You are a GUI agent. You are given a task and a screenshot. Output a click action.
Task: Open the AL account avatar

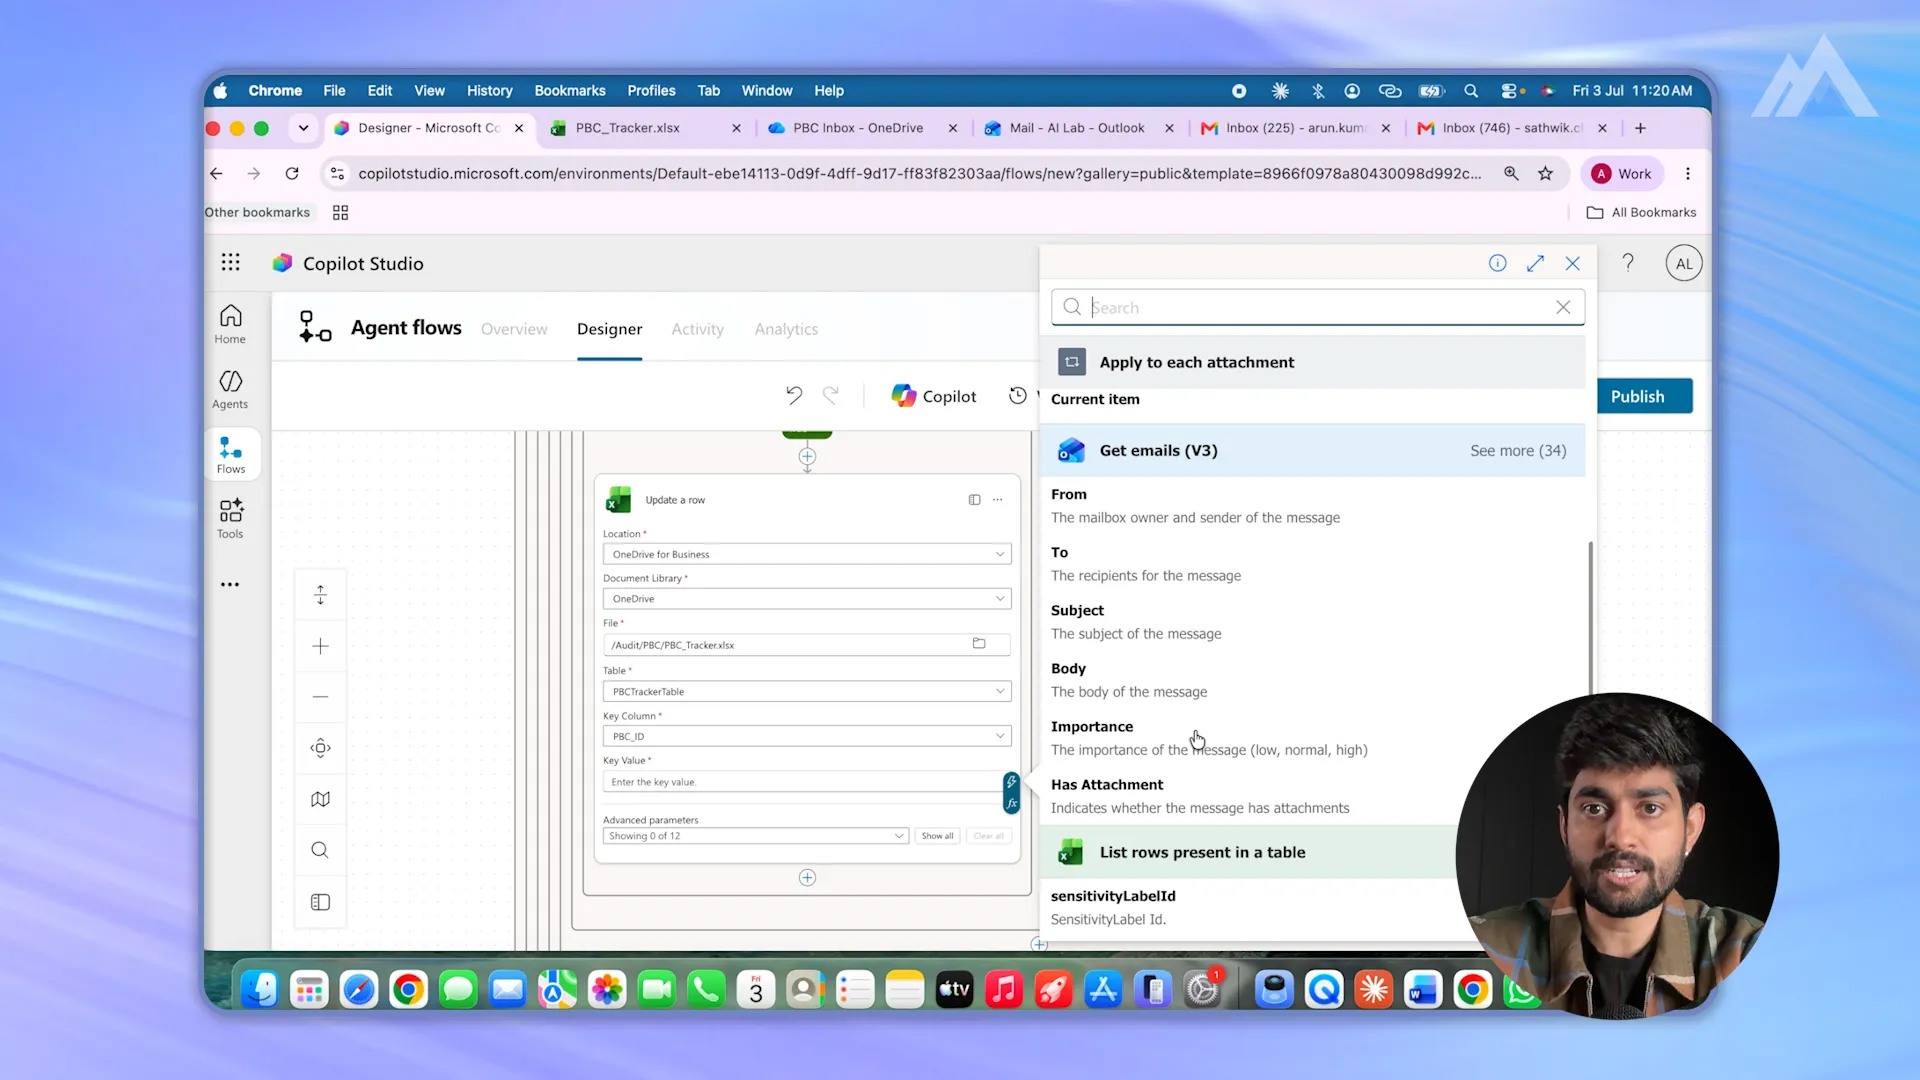(x=1684, y=263)
